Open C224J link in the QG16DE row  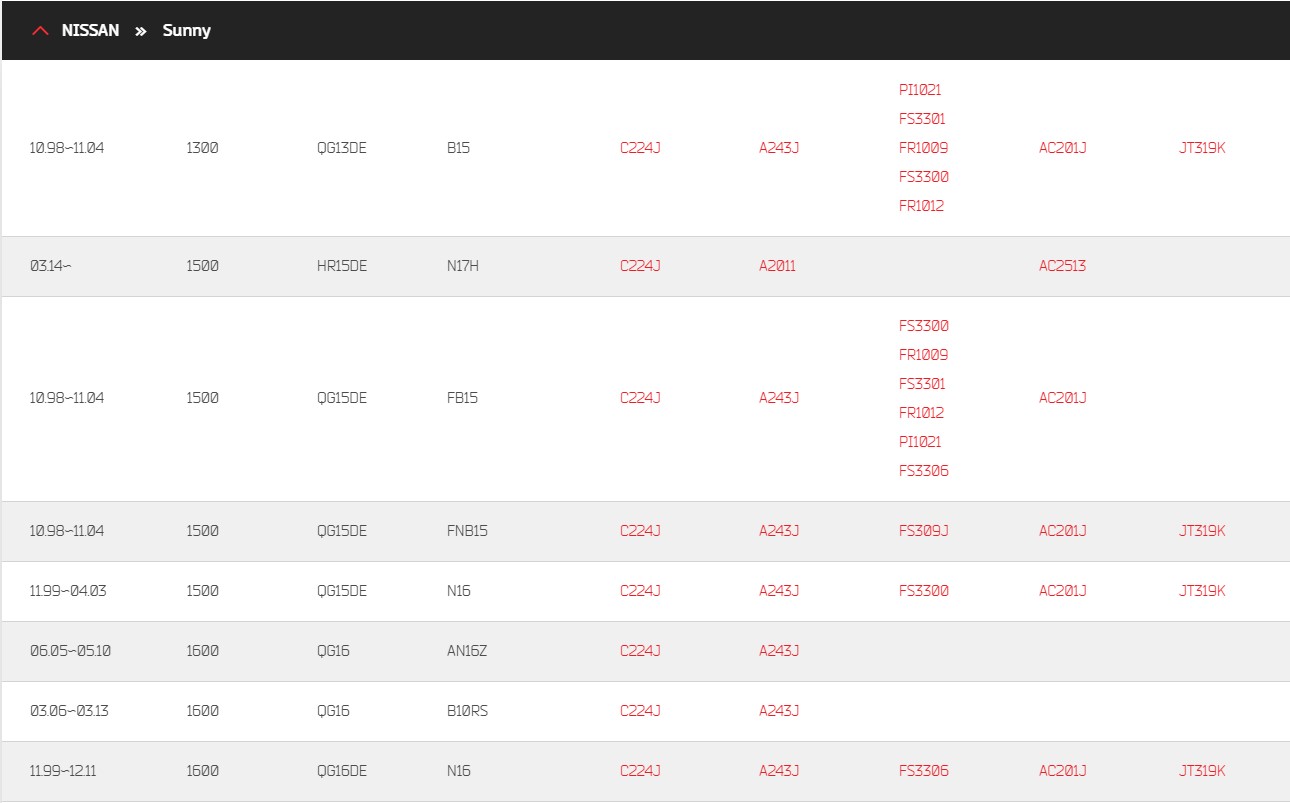click(640, 771)
